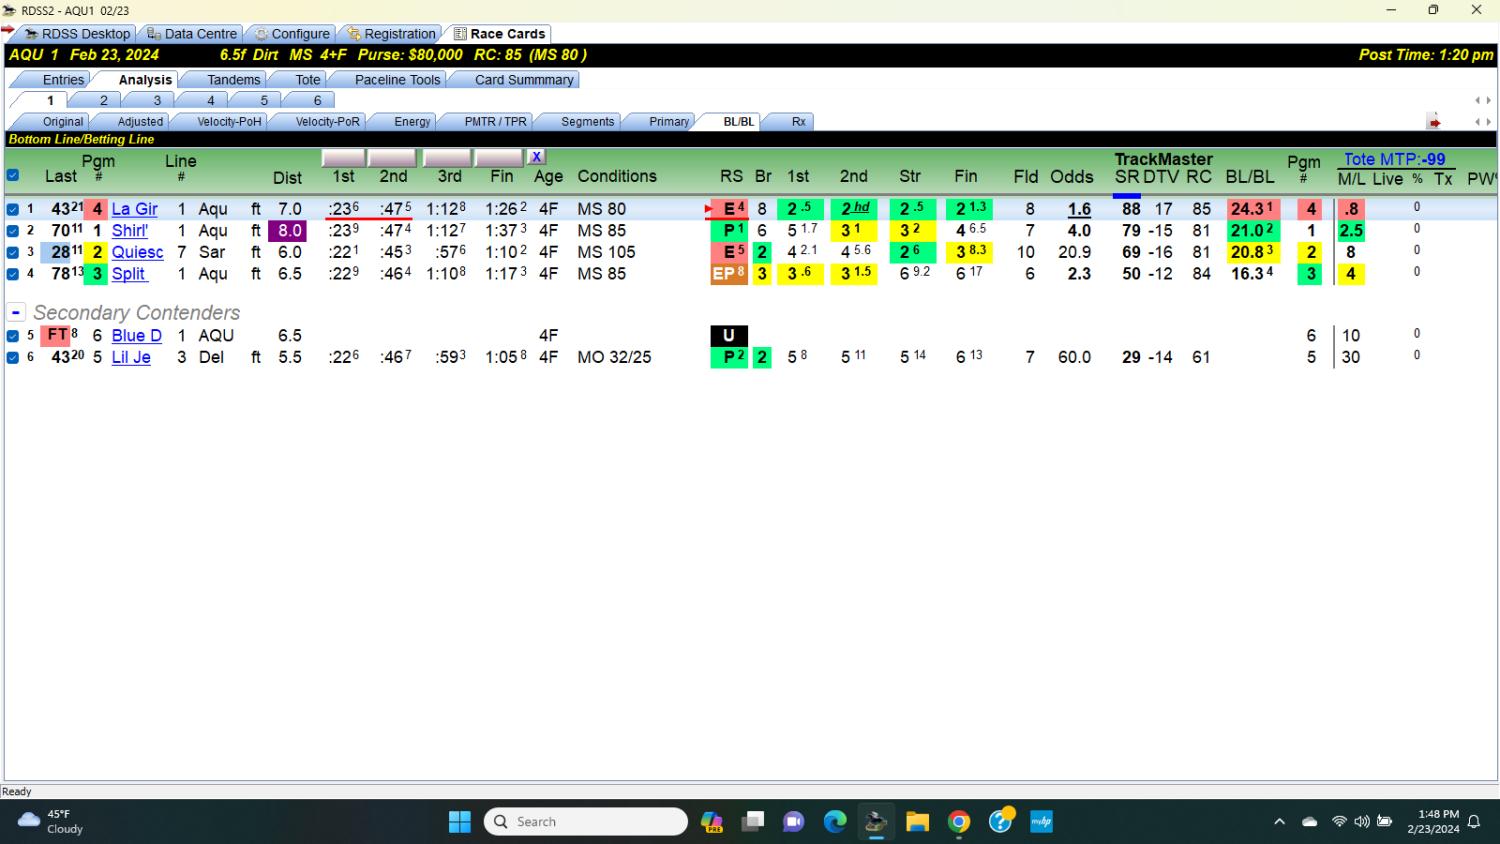This screenshot has height=844, width=1500.
Task: Toggle the select-all checkbox in header
Action: click(13, 176)
